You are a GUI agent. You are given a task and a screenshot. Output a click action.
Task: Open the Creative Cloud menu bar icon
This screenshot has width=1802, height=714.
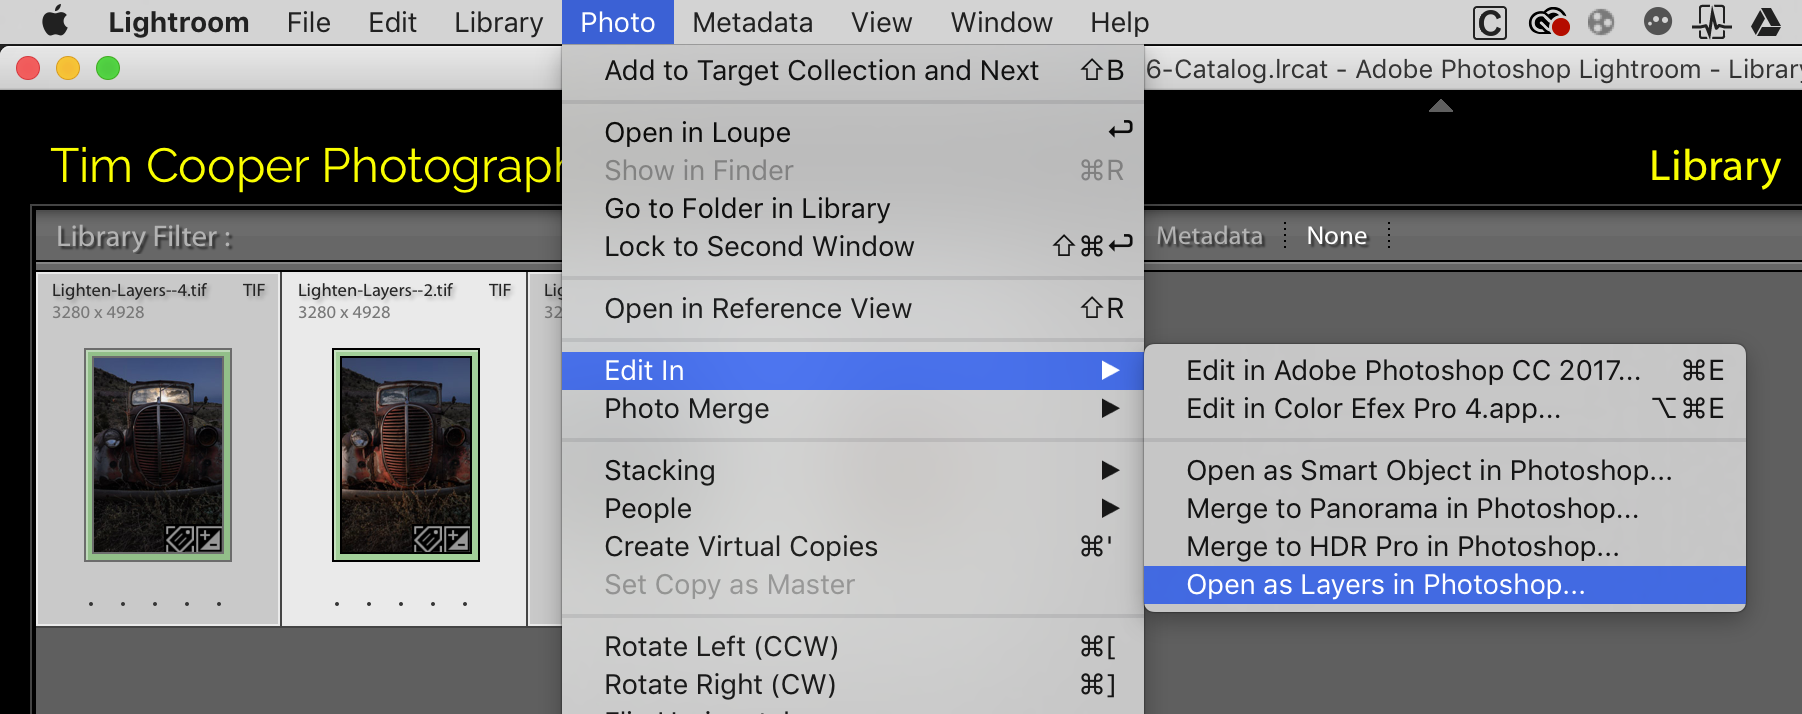point(1548,21)
